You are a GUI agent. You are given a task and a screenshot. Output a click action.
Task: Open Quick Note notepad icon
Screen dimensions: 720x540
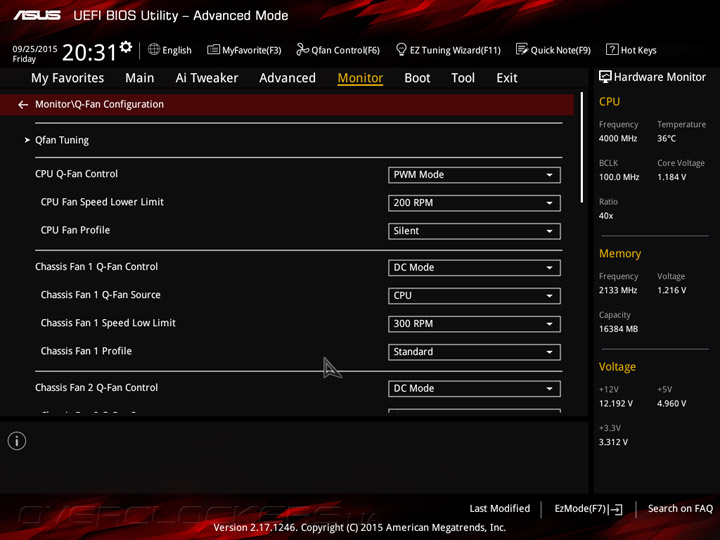pos(522,49)
